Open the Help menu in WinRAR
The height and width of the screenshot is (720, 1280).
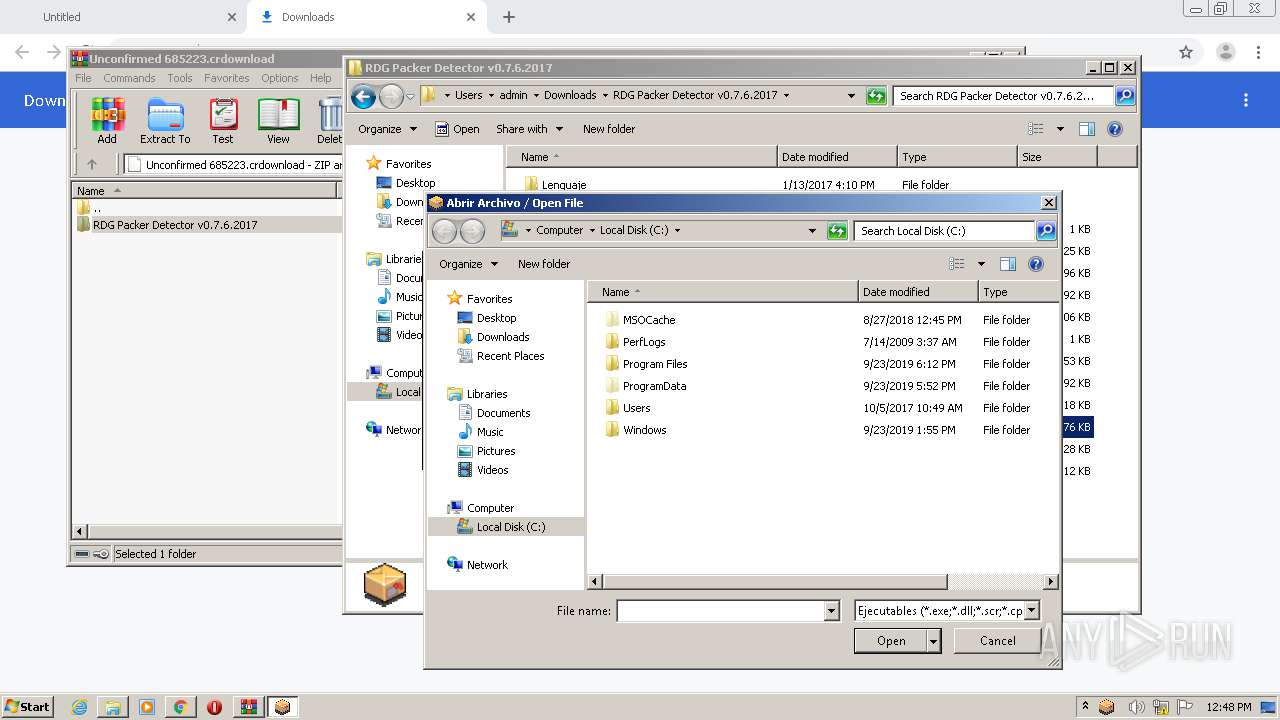click(321, 78)
